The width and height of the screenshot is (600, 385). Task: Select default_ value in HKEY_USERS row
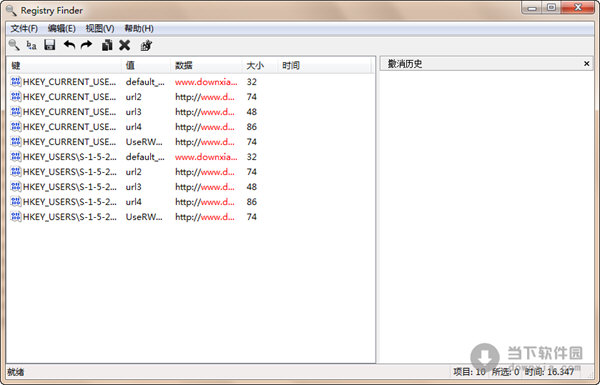(x=145, y=157)
